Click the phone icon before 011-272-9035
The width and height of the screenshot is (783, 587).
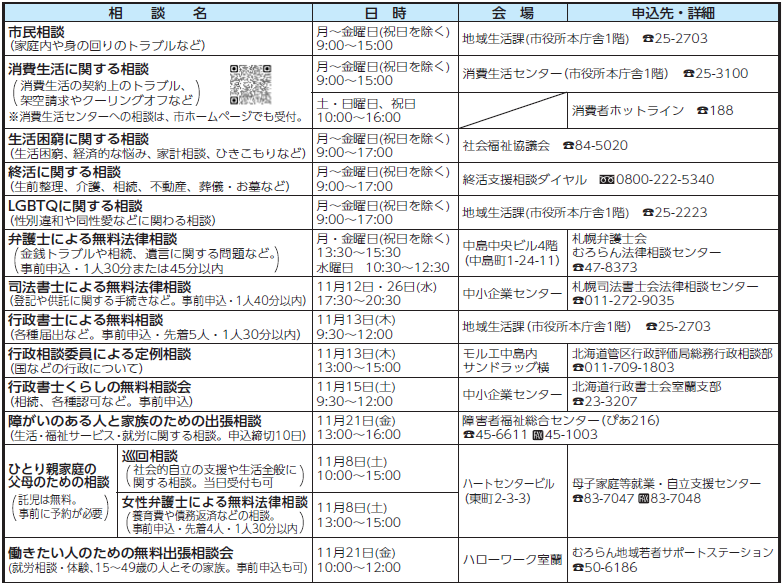click(x=577, y=300)
